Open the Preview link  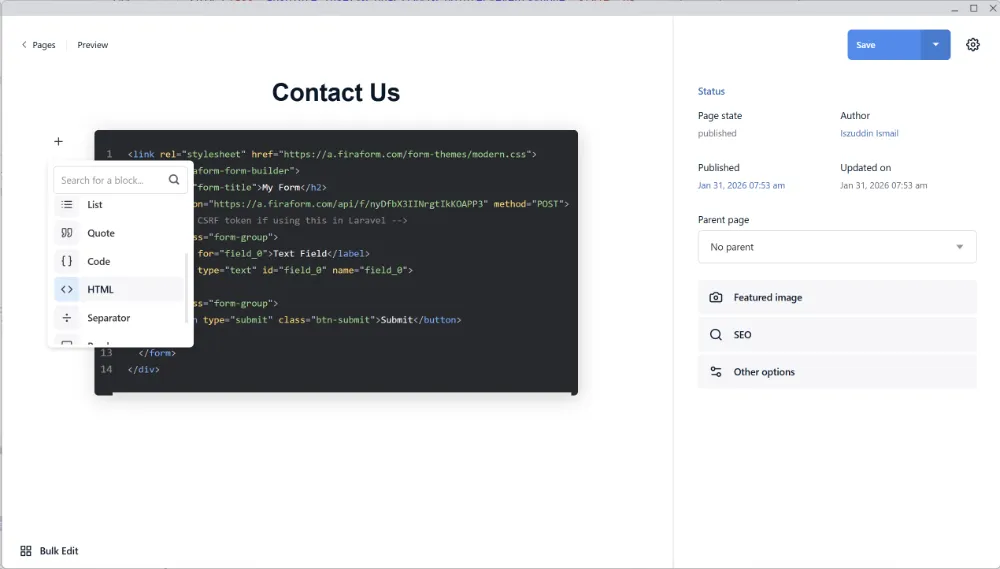(92, 45)
